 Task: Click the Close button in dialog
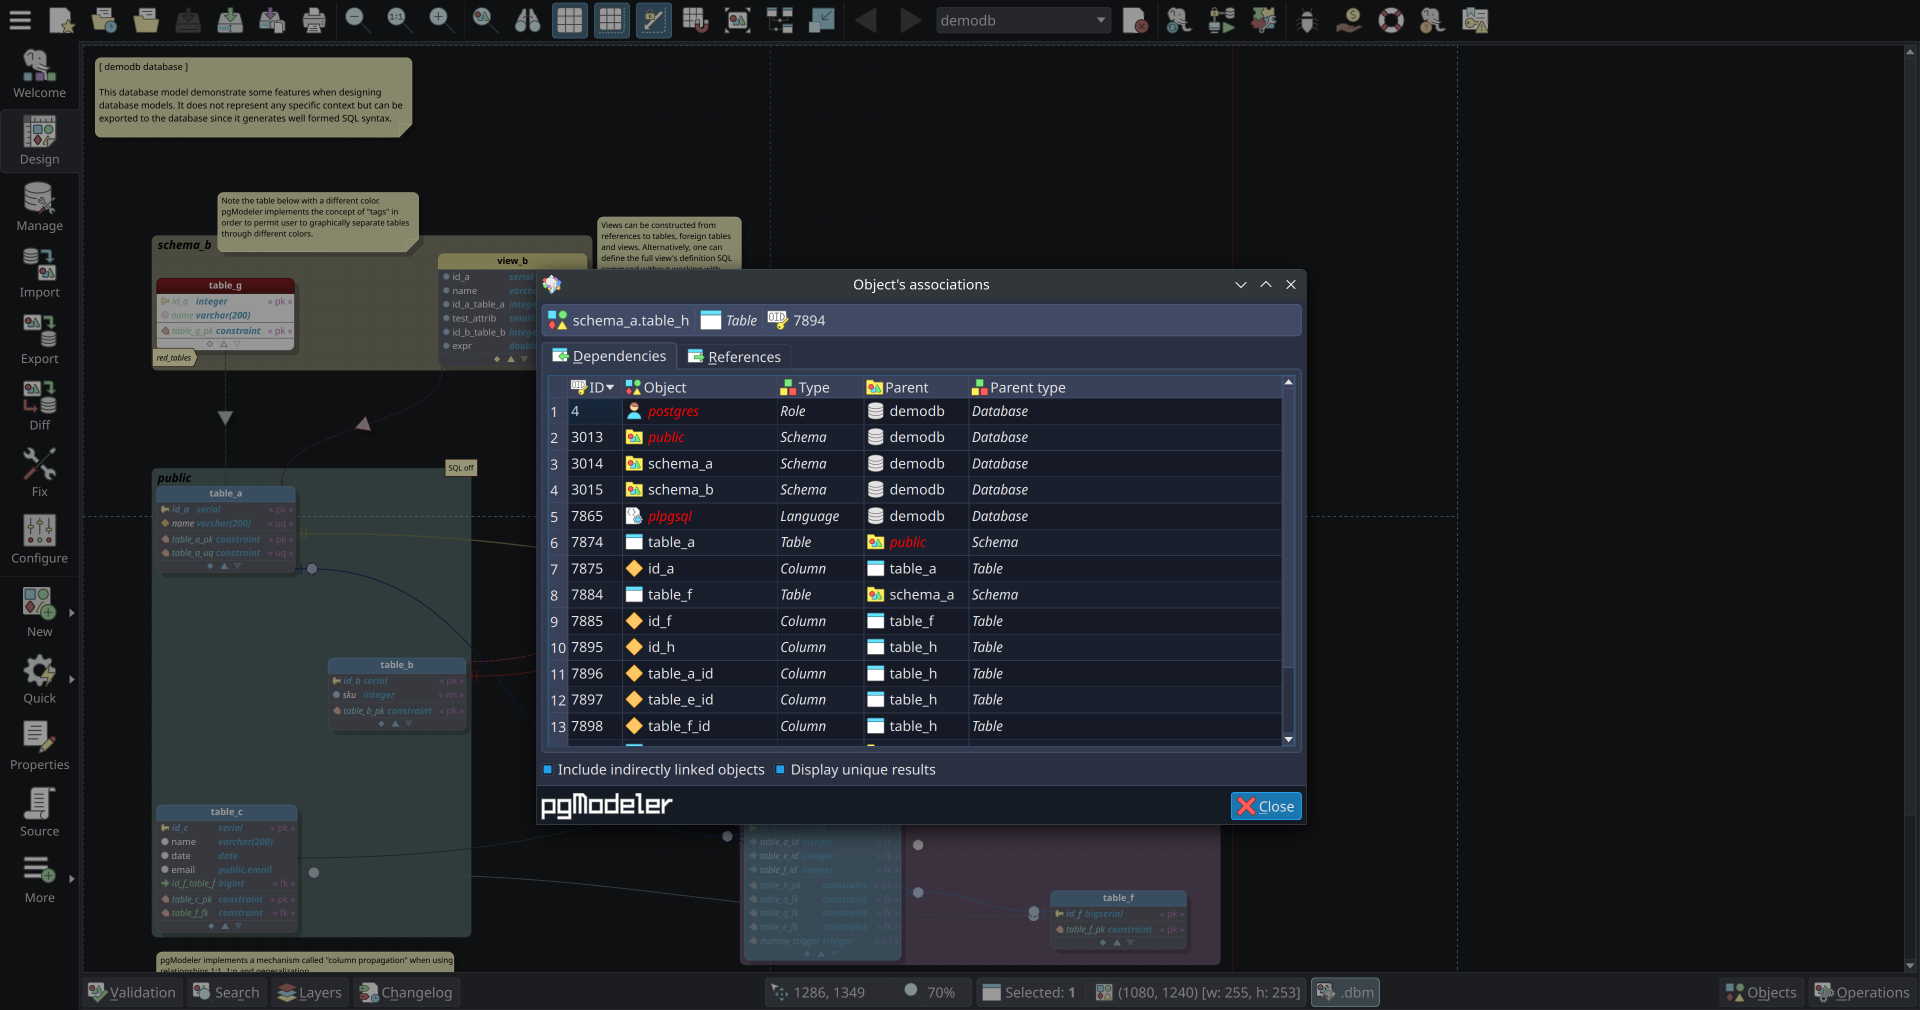coord(1265,806)
